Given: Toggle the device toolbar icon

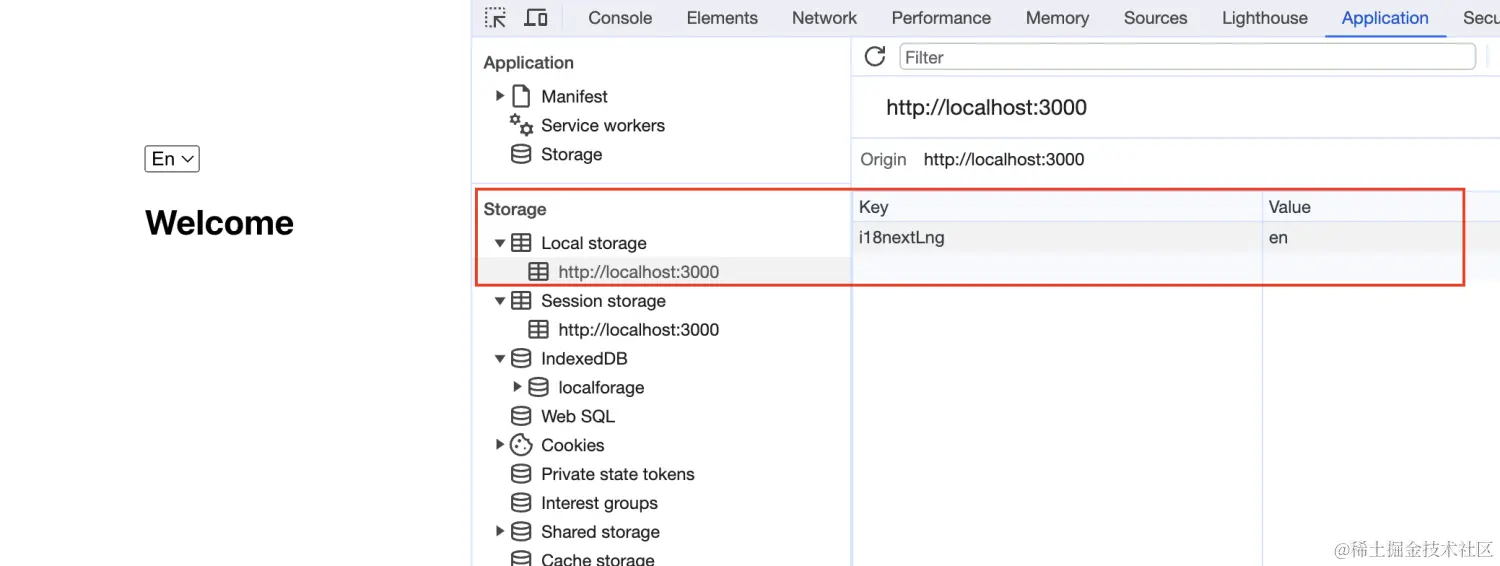Looking at the screenshot, I should tap(536, 18).
